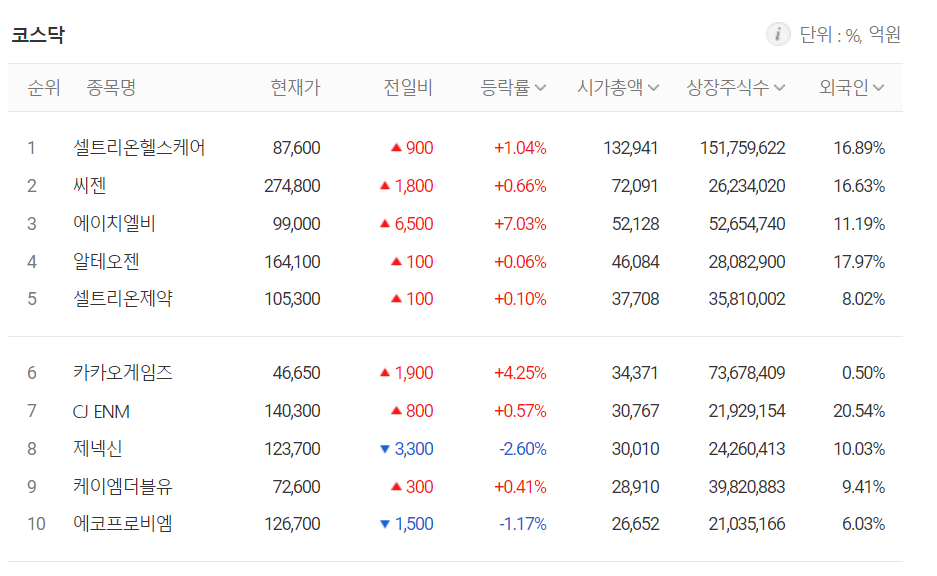Click change rate +4.25%
937x576 pixels.
tap(520, 373)
